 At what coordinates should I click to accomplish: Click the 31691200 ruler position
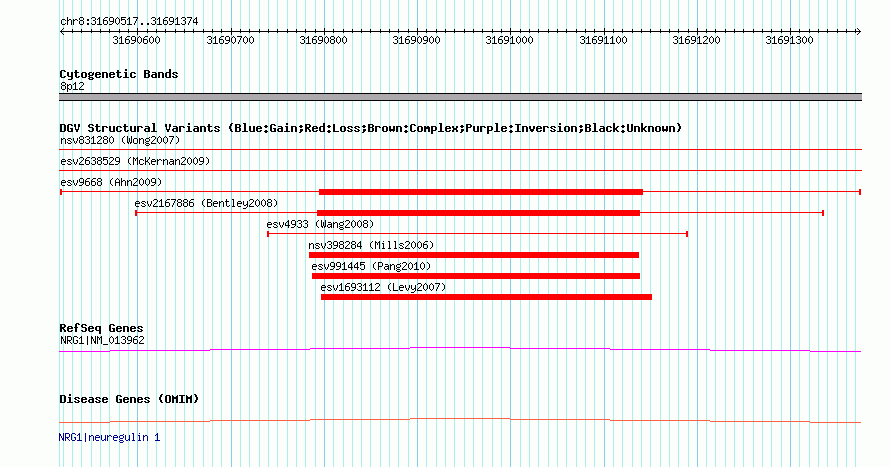tap(696, 40)
